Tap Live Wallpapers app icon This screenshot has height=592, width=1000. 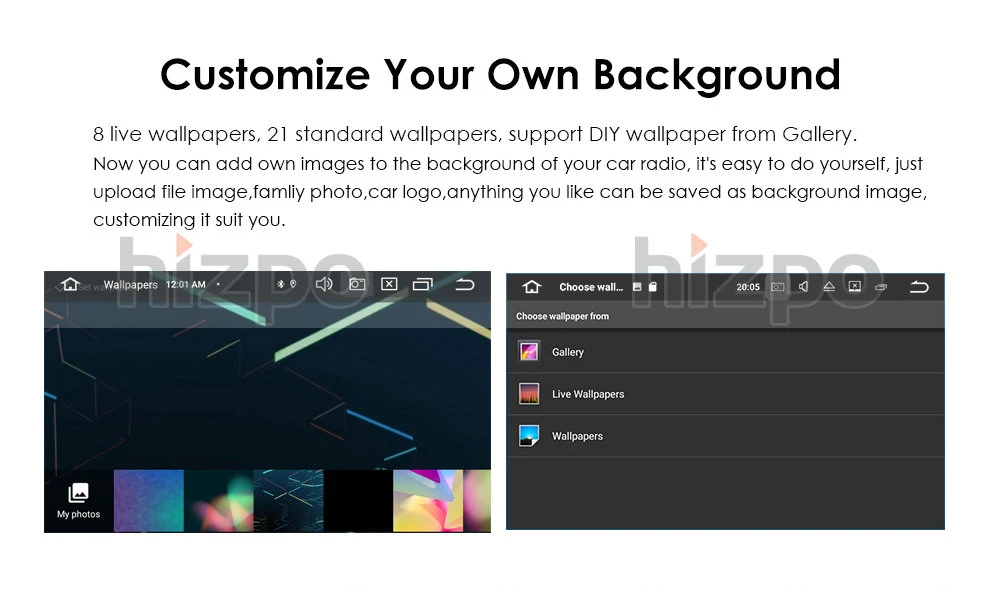(529, 394)
